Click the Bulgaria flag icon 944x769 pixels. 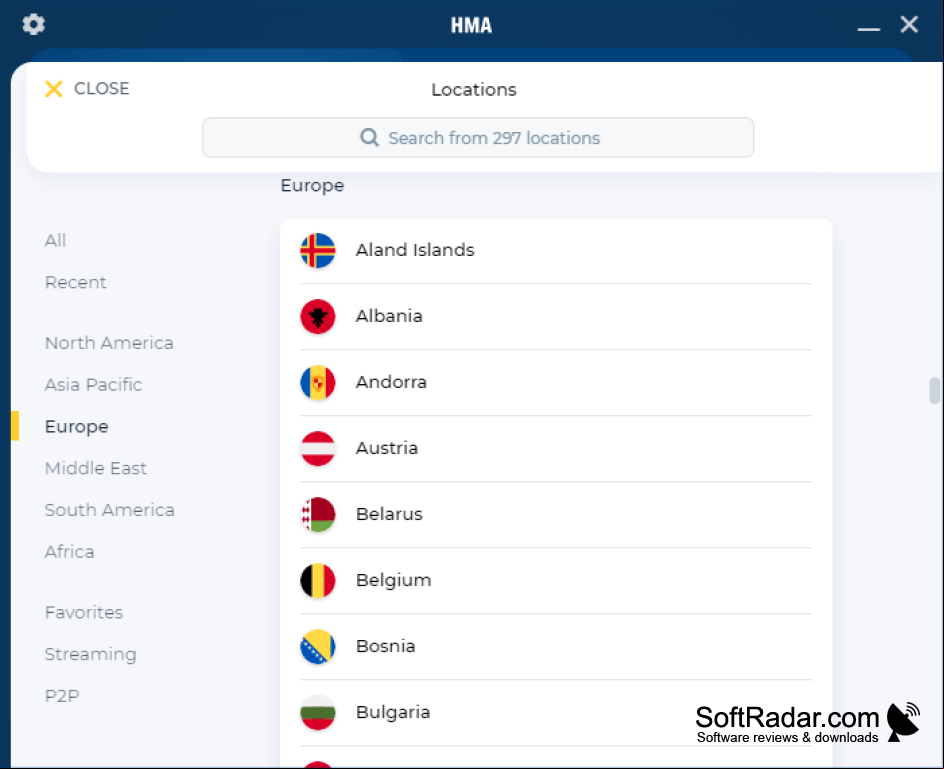coord(318,712)
